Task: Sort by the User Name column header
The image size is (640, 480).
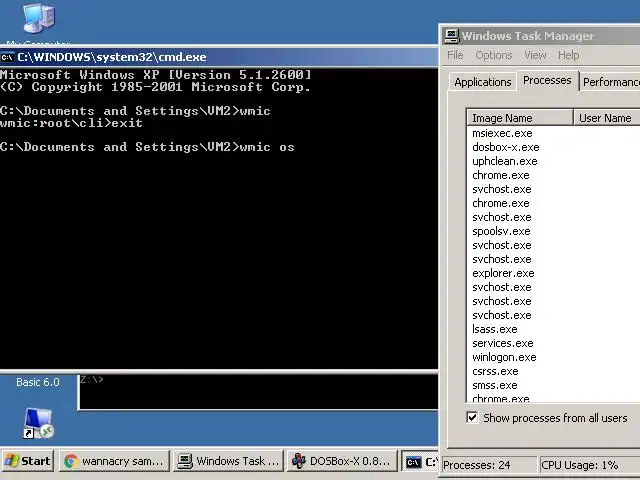Action: [x=607, y=118]
